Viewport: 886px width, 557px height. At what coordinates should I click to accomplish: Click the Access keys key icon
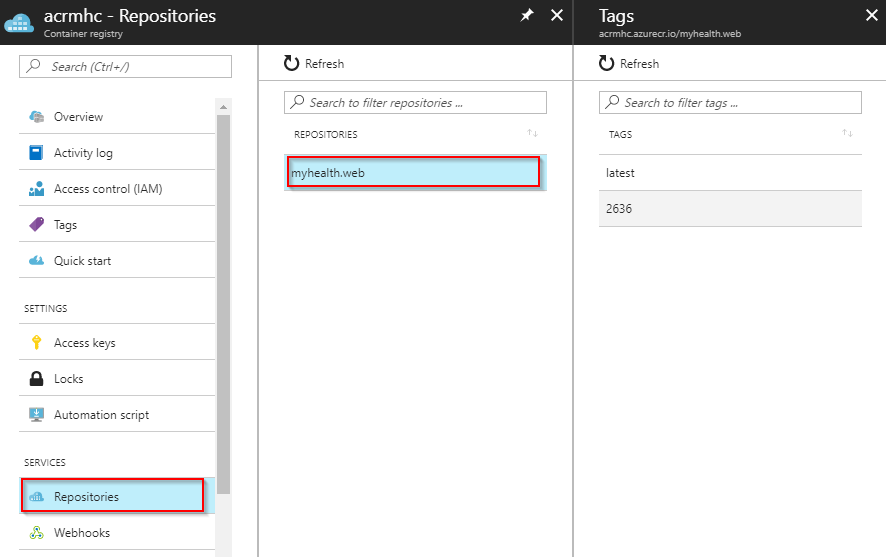click(x=37, y=342)
